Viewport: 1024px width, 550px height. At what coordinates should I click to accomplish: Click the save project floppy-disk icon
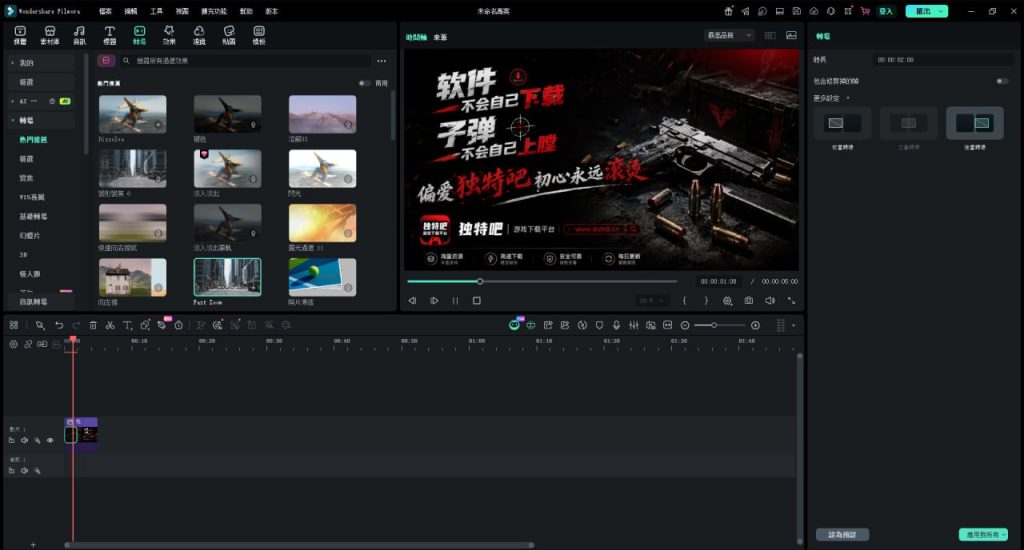797,11
